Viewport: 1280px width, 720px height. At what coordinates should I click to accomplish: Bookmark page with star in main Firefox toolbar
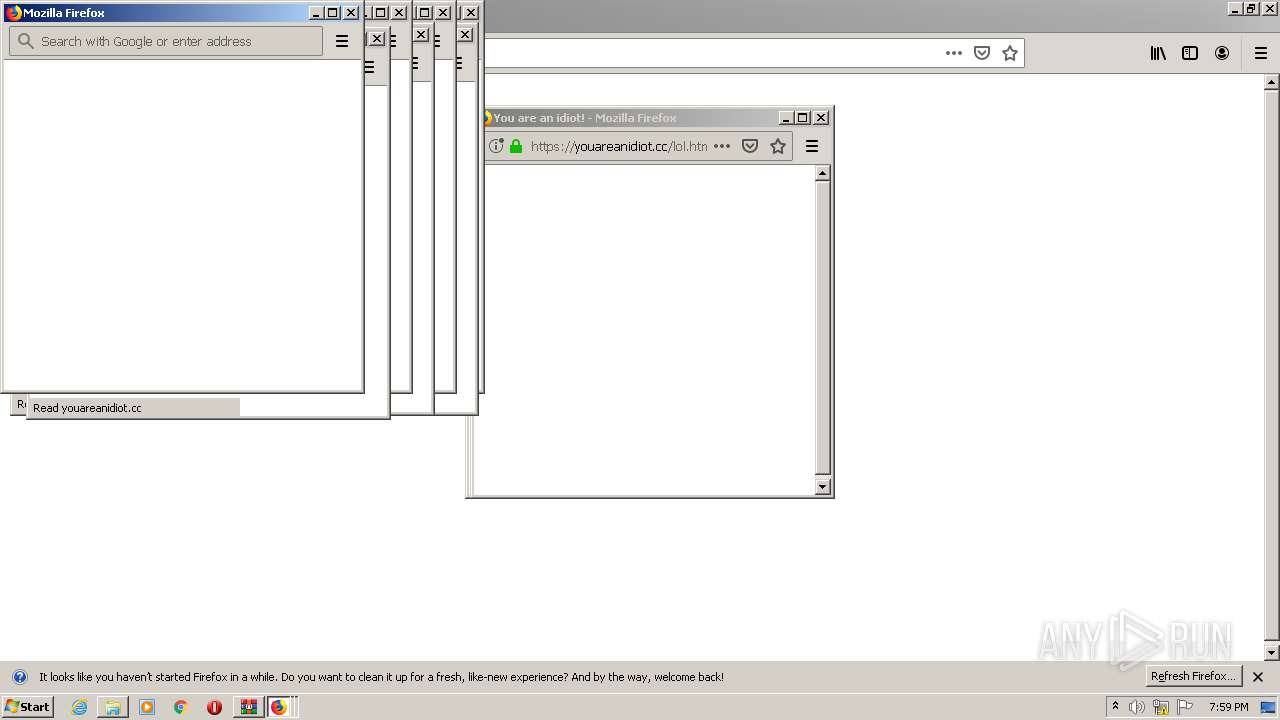click(1010, 53)
